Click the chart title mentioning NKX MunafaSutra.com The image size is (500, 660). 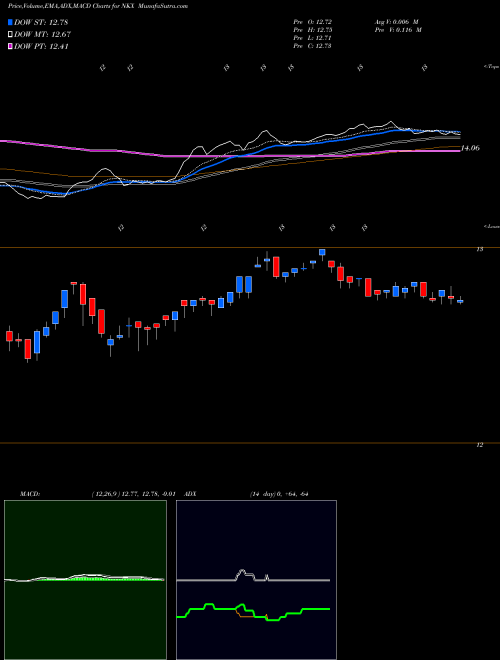pyautogui.click(x=98, y=6)
